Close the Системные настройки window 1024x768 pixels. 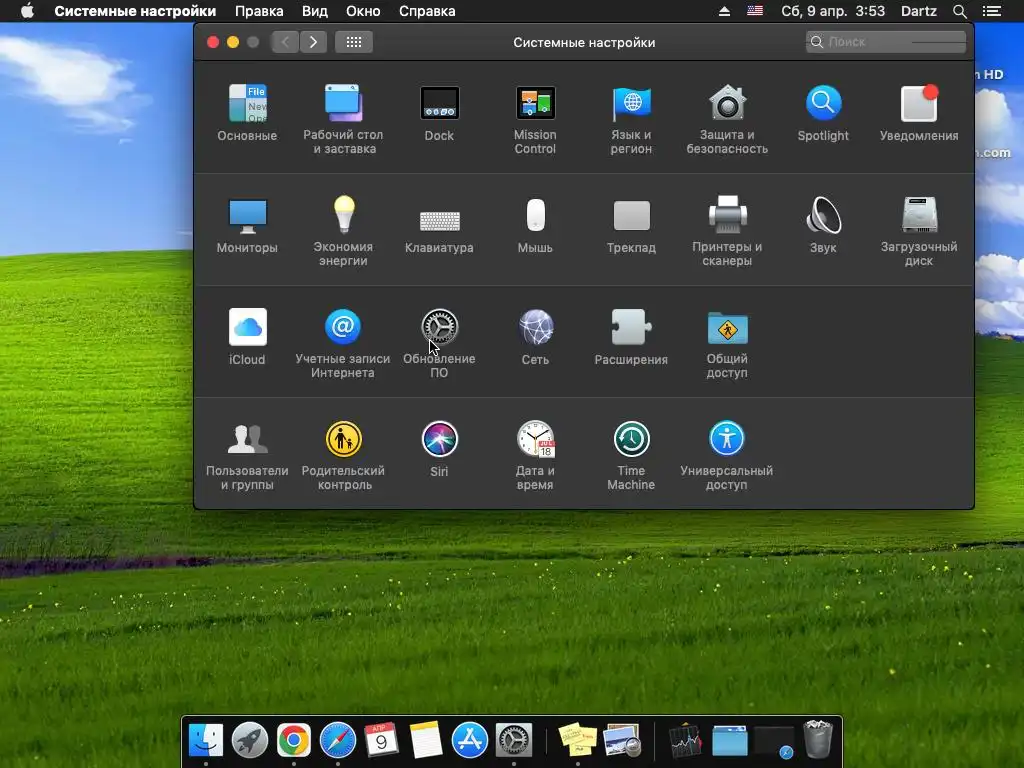pyautogui.click(x=213, y=42)
